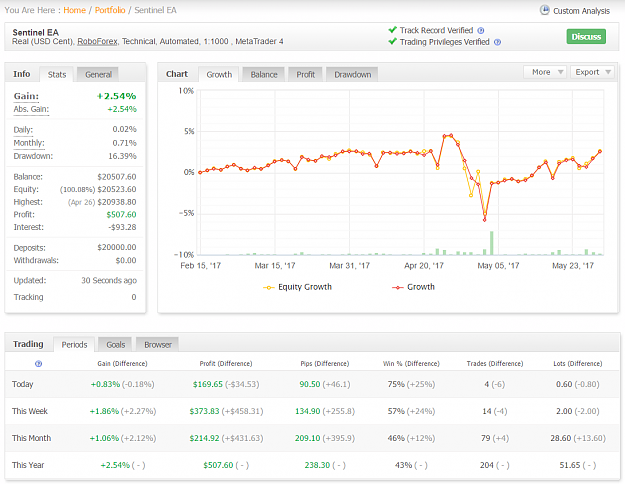
Task: Open the Periods tab in the Trading panel
Action: pos(74,344)
